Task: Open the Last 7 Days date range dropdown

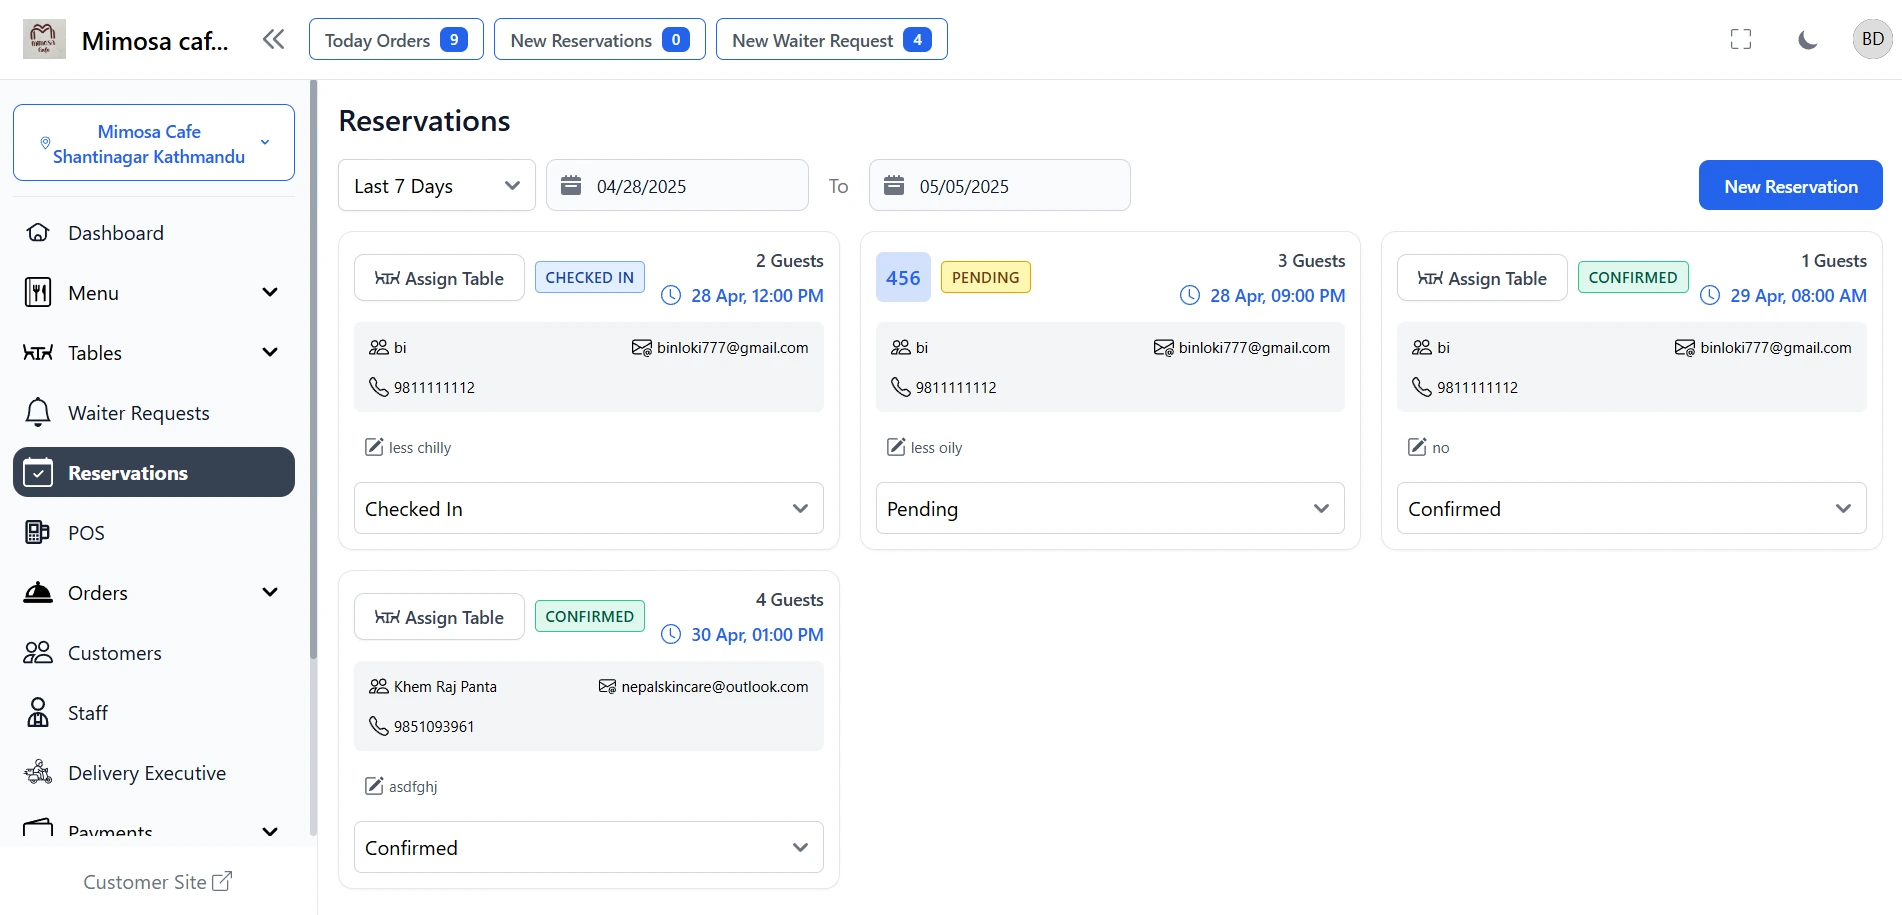Action: (x=436, y=185)
